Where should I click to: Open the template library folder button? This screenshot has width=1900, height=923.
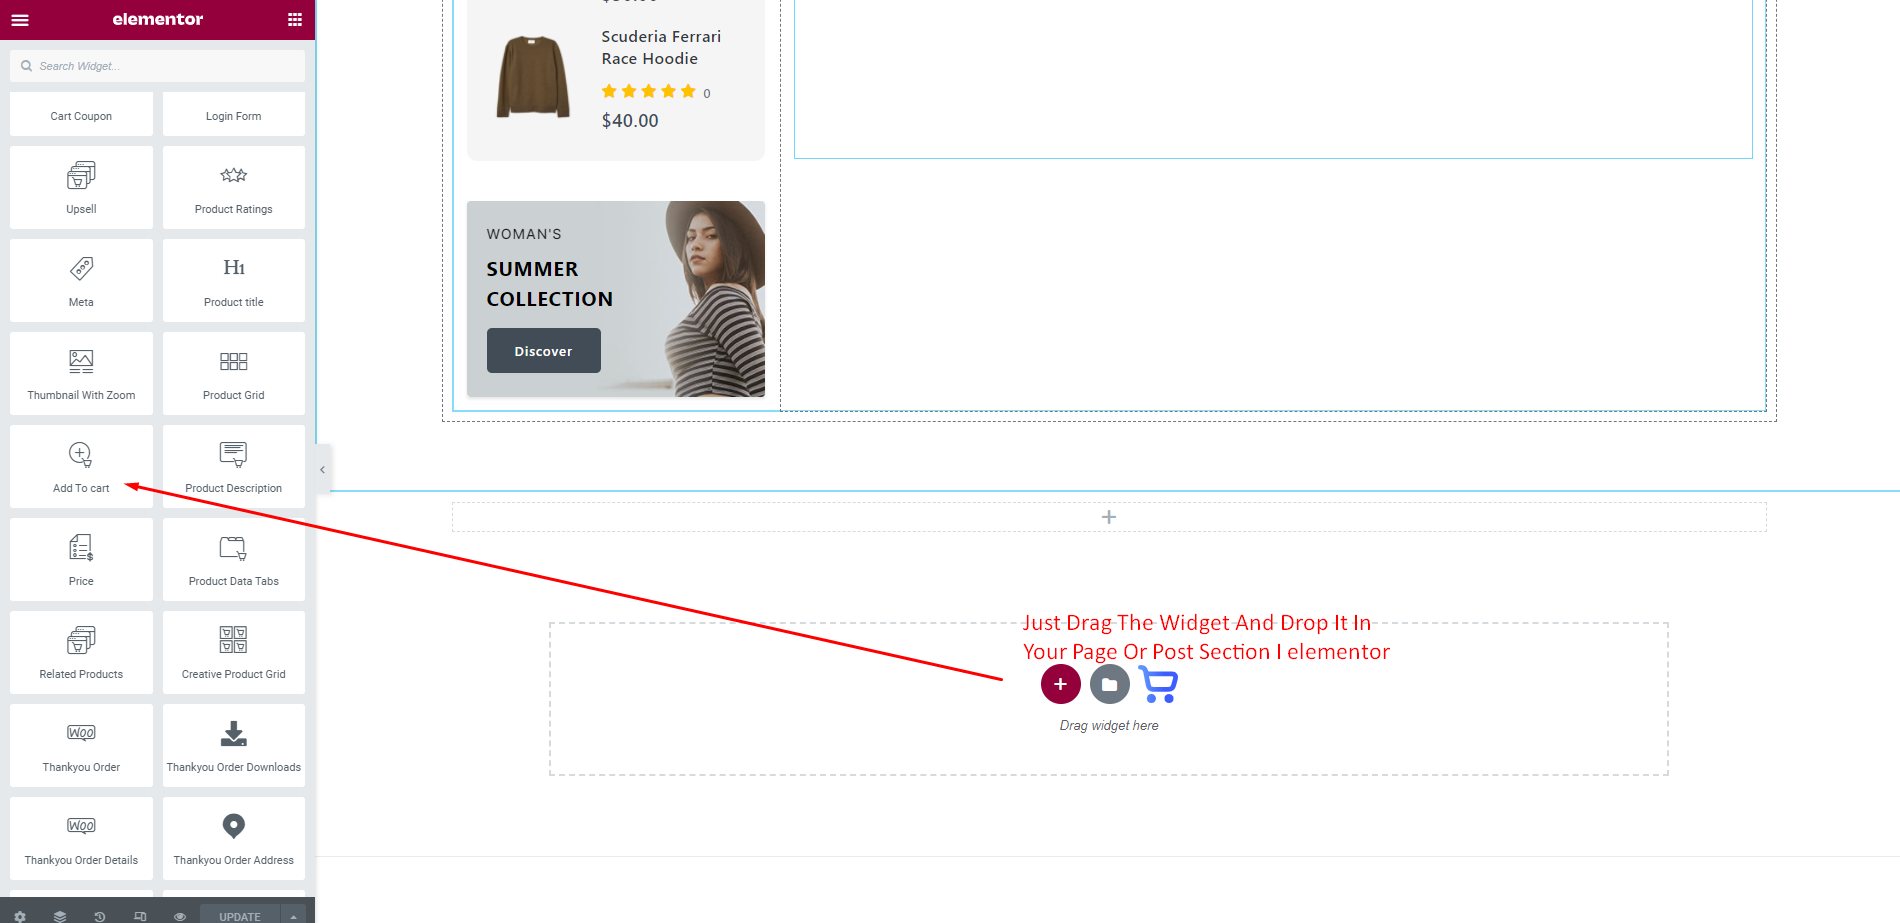1109,684
